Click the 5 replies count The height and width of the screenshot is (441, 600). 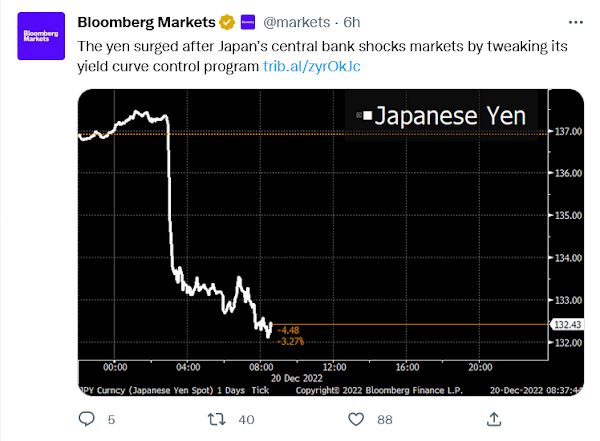[111, 420]
